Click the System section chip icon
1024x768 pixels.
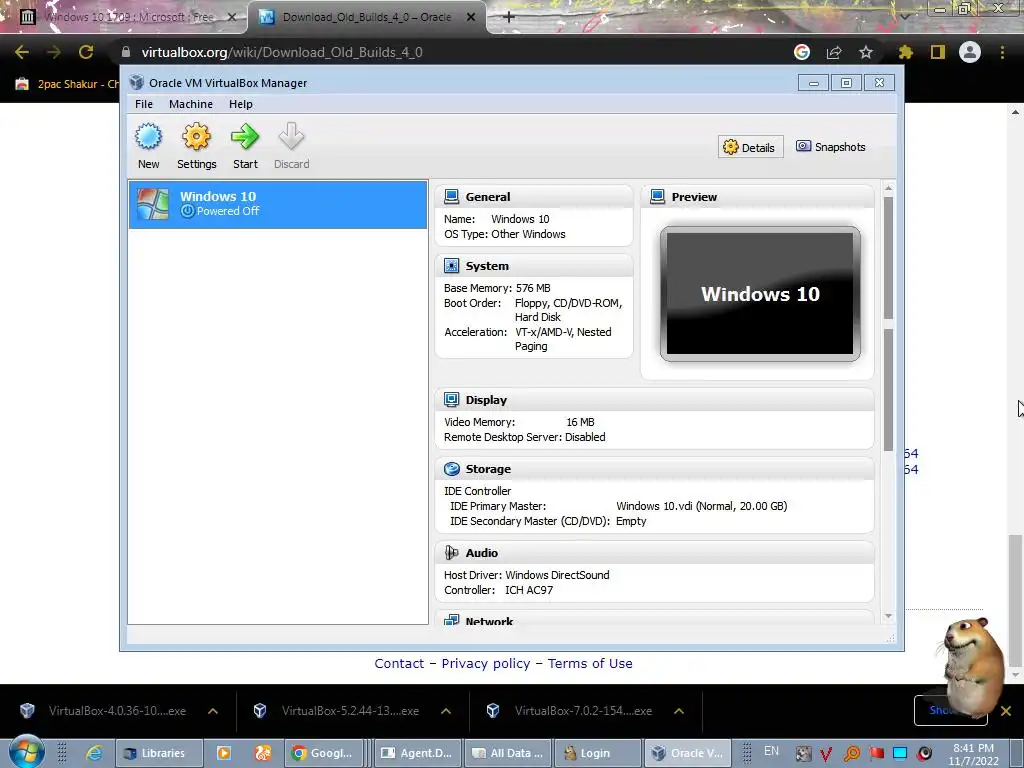451,266
